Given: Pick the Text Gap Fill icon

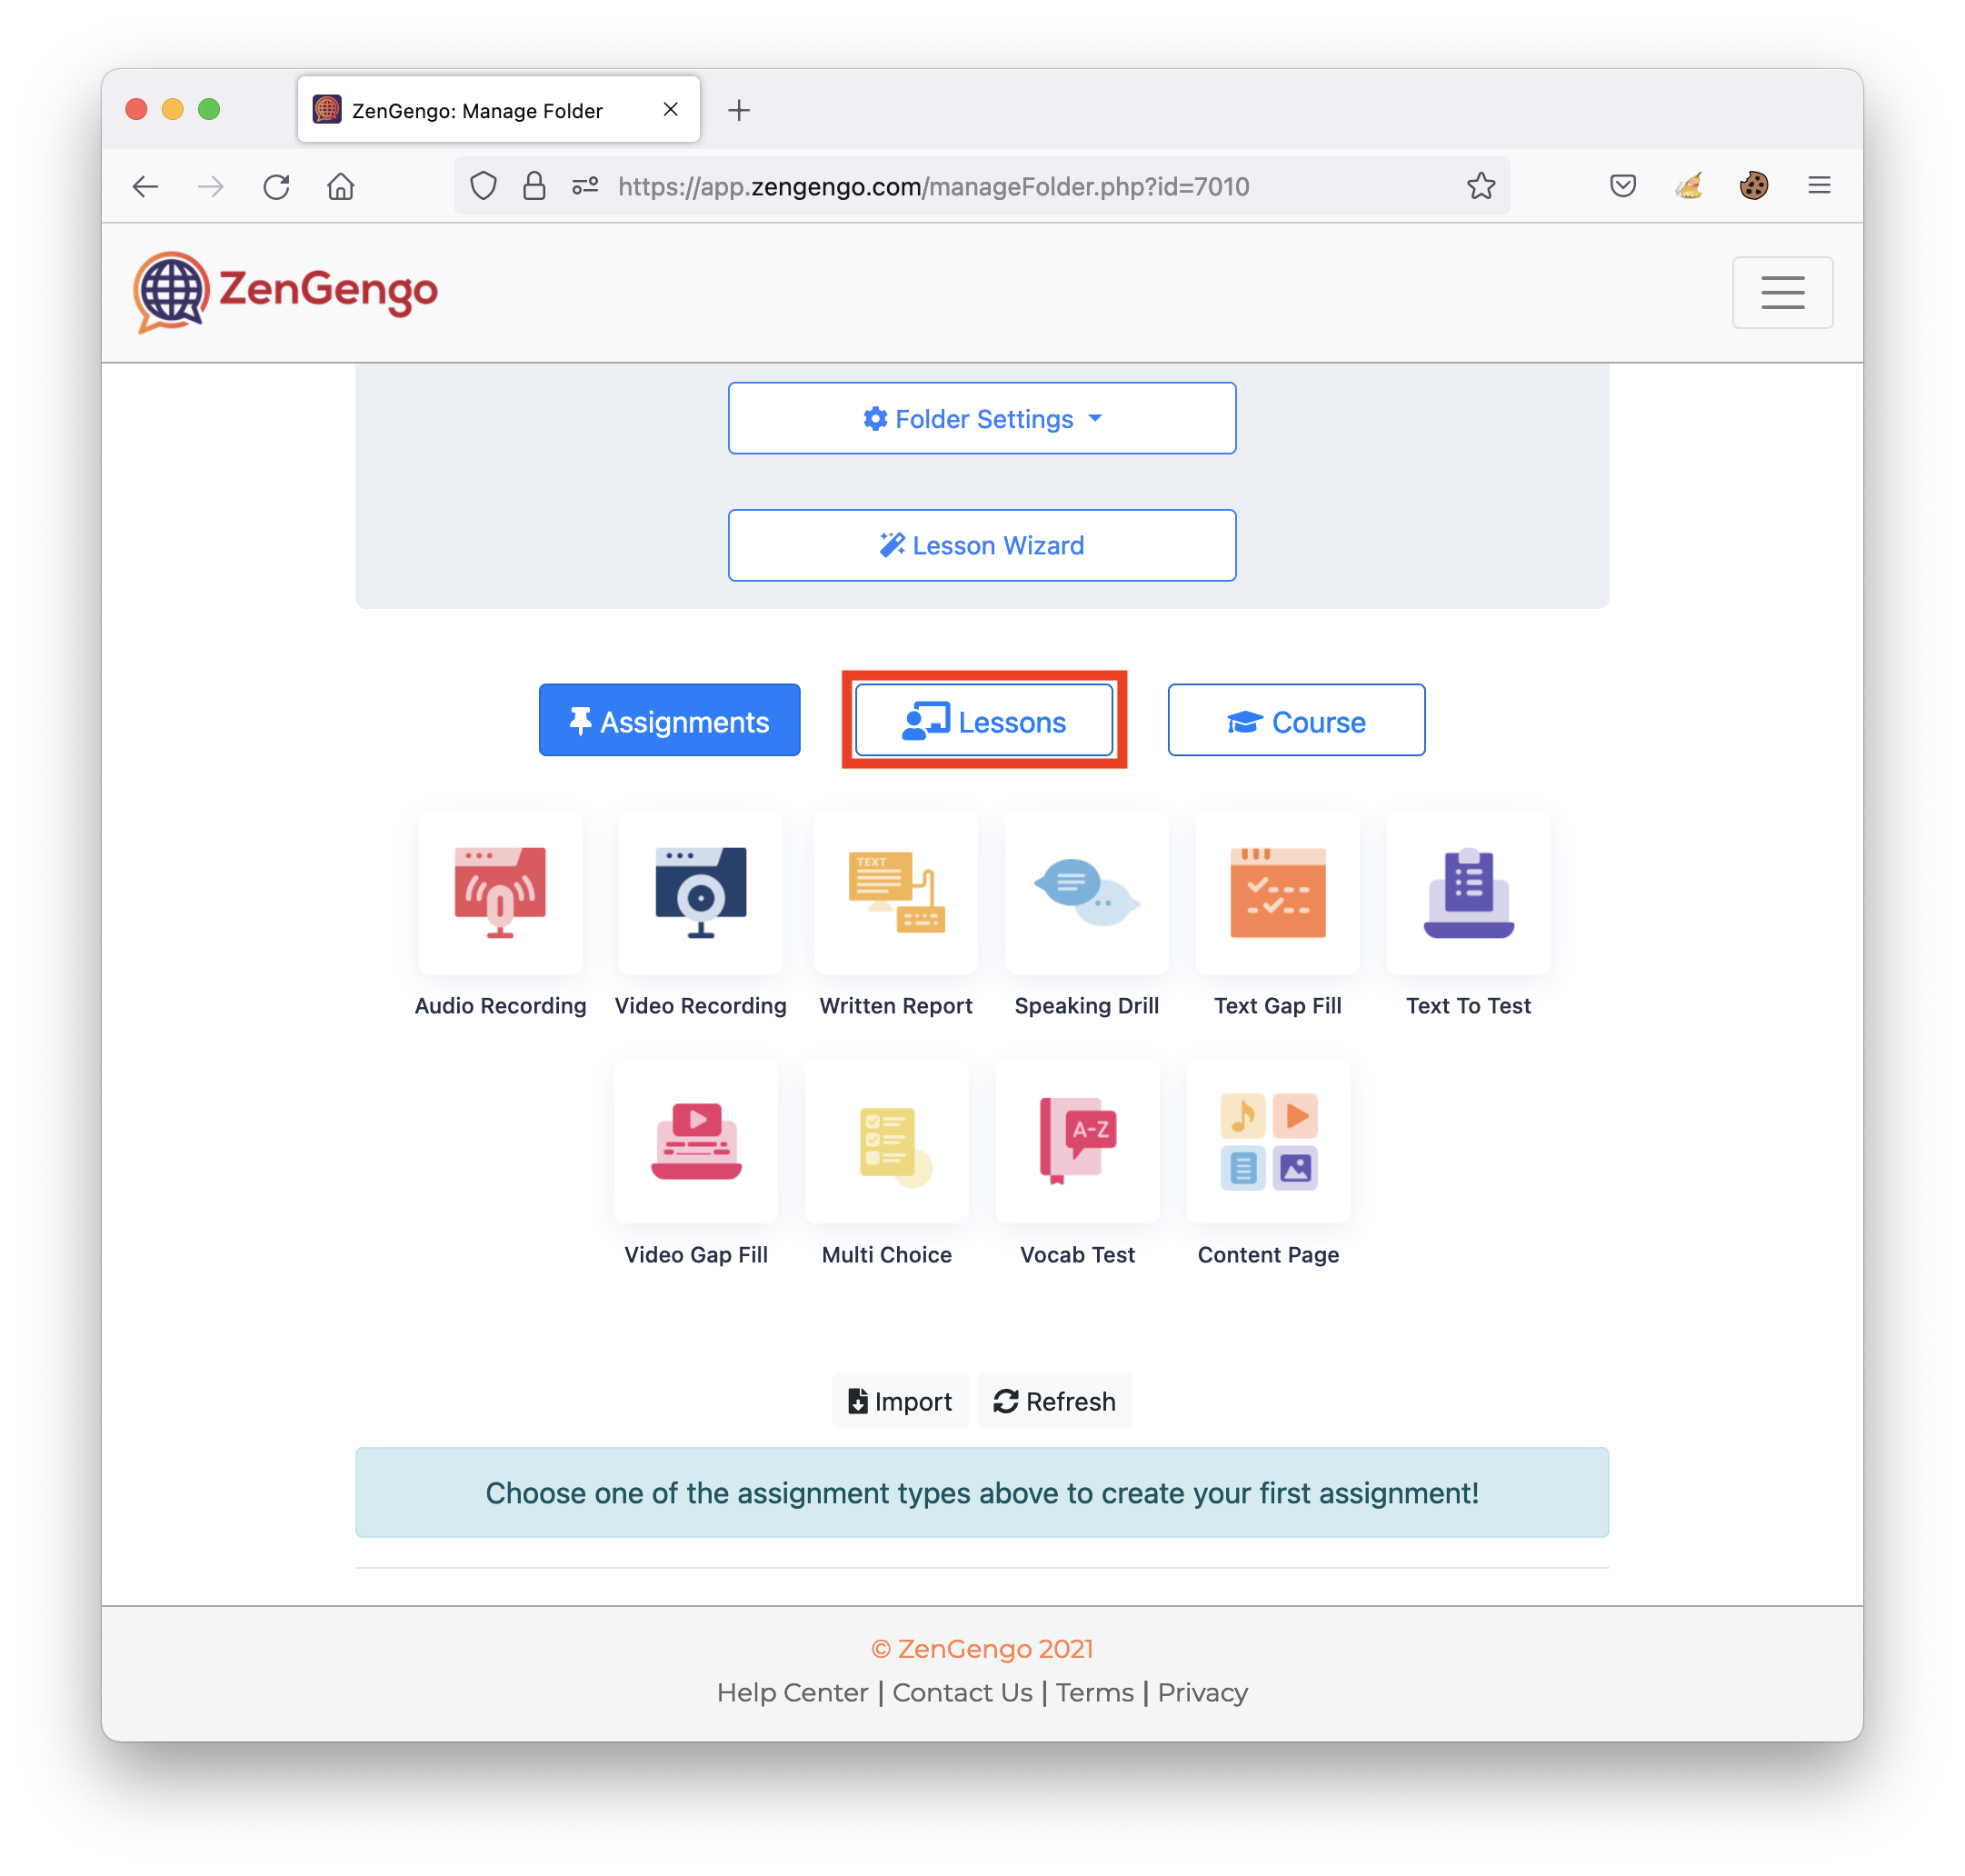Looking at the screenshot, I should (x=1277, y=892).
